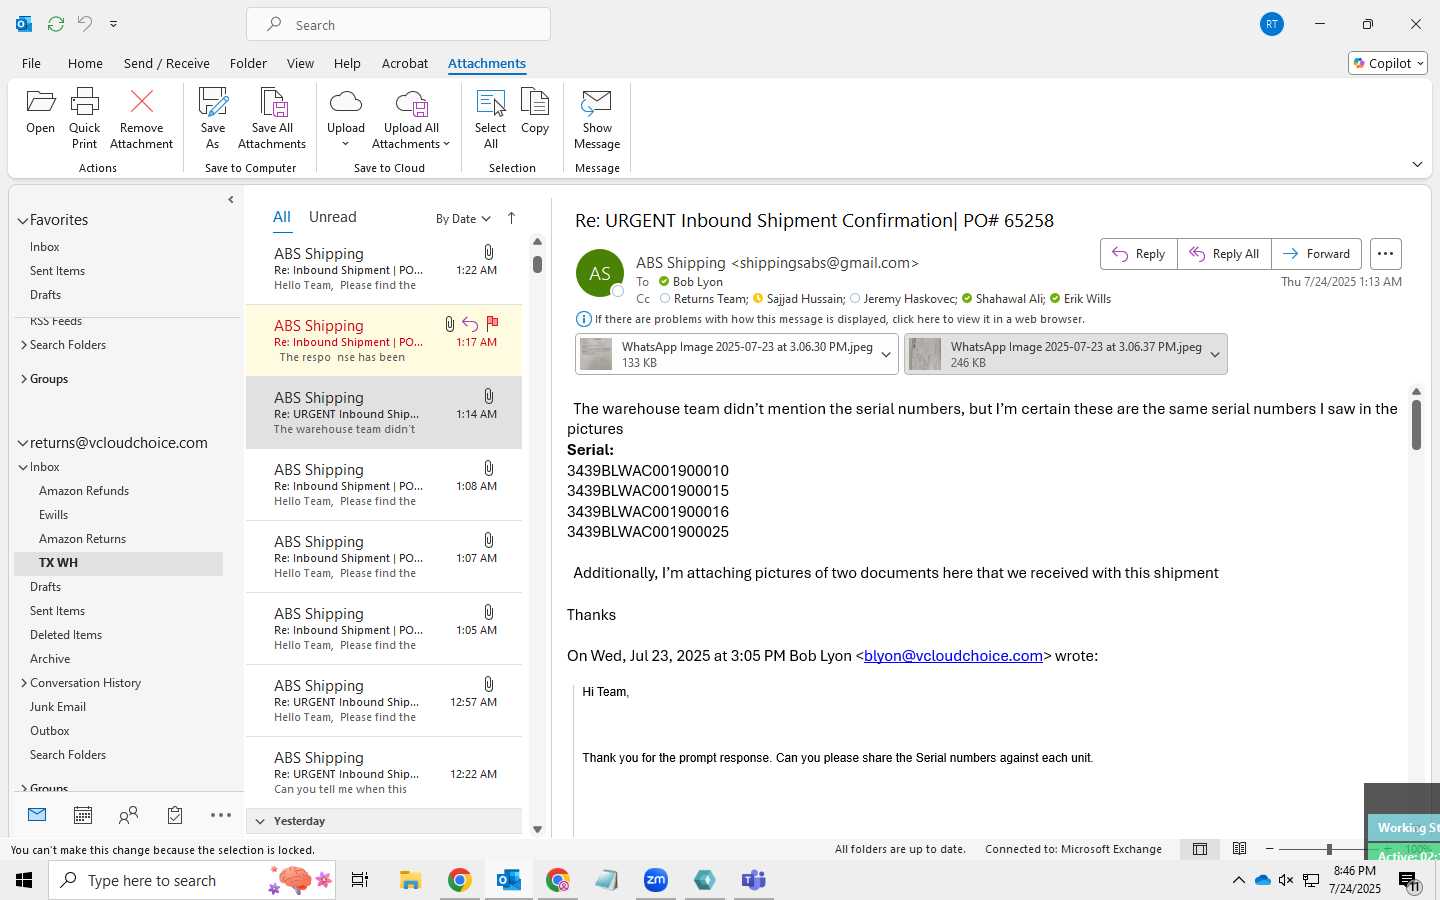Click Save All Attachments icon

(272, 118)
